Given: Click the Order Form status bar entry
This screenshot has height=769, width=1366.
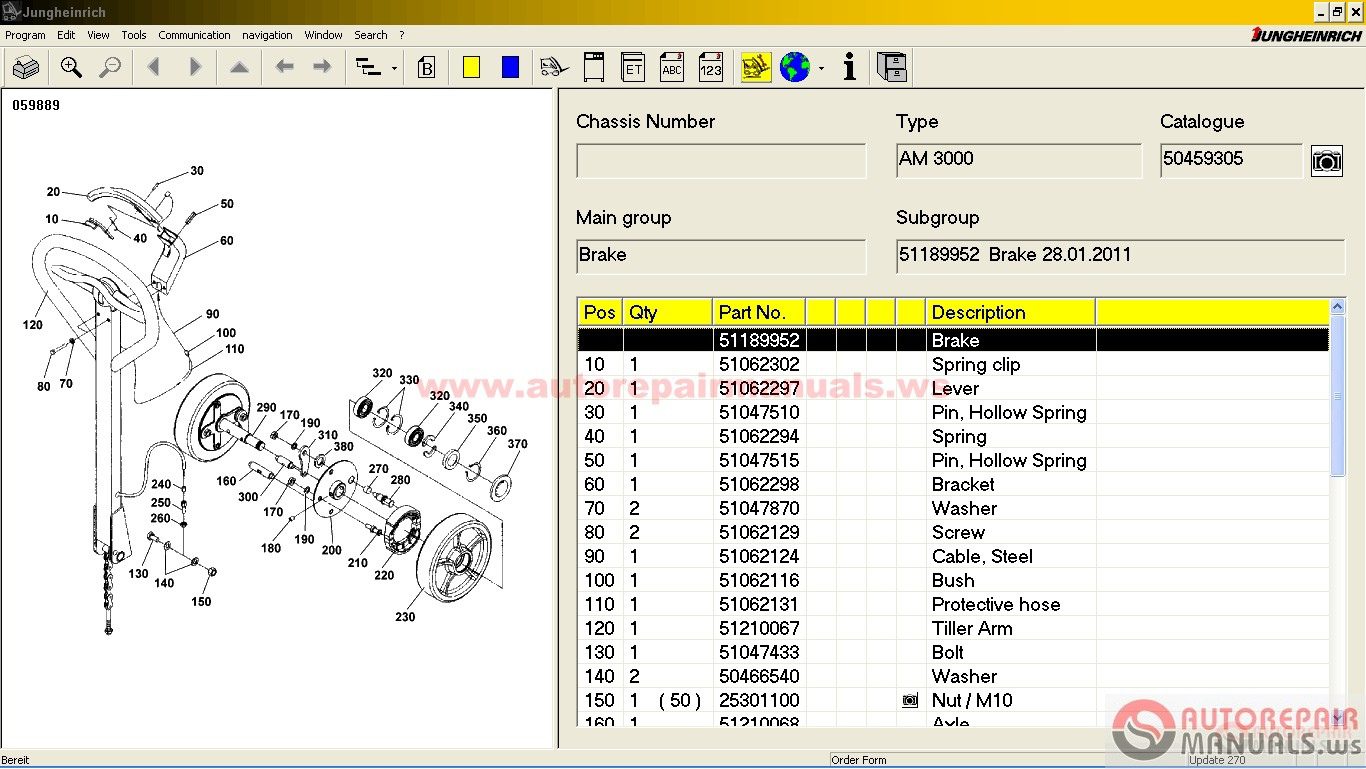Looking at the screenshot, I should (859, 760).
